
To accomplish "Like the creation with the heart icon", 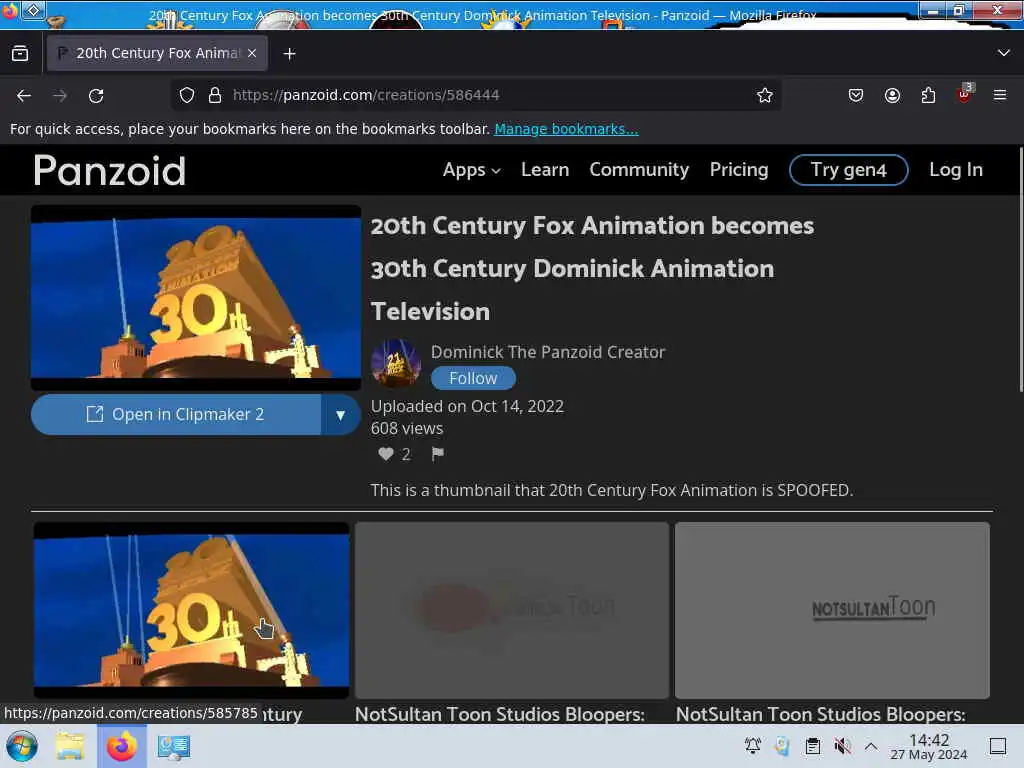I will point(385,454).
